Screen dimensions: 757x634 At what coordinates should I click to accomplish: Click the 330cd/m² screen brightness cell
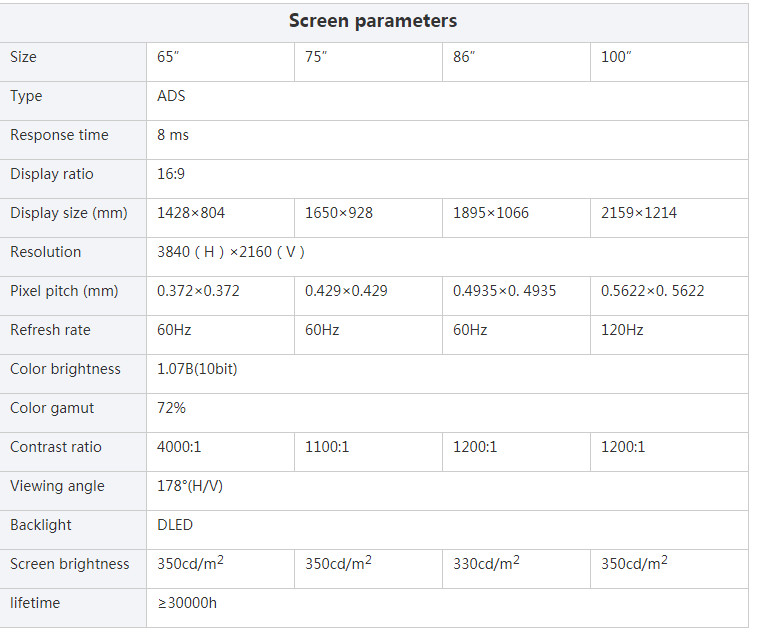point(486,564)
